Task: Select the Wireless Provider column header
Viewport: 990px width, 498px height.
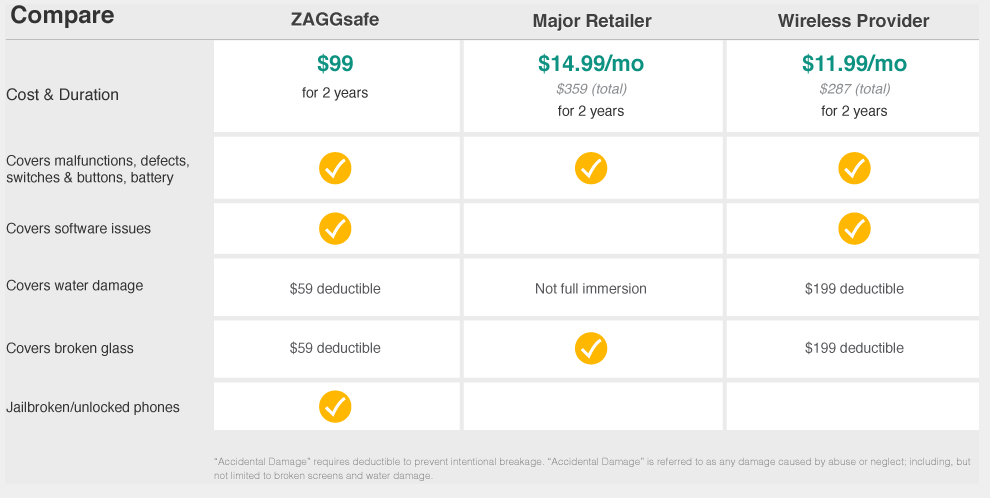Action: (x=854, y=21)
